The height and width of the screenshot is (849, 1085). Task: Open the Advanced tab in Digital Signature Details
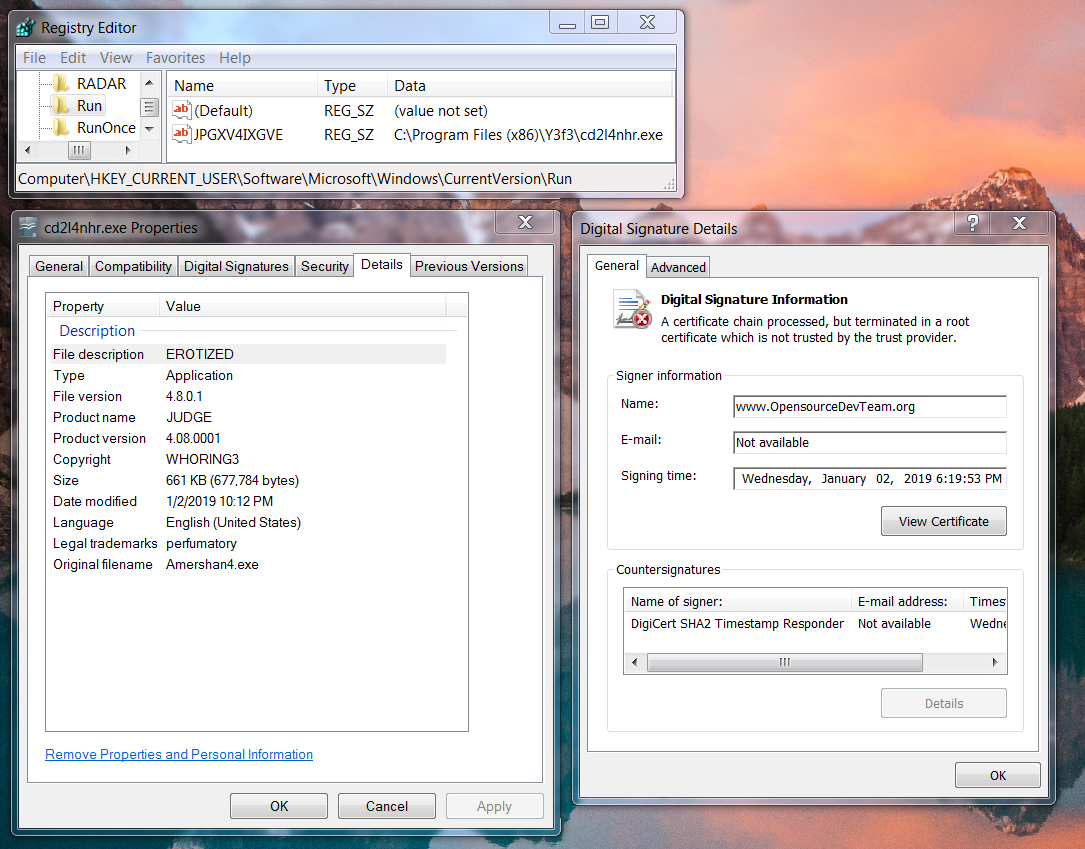point(678,267)
